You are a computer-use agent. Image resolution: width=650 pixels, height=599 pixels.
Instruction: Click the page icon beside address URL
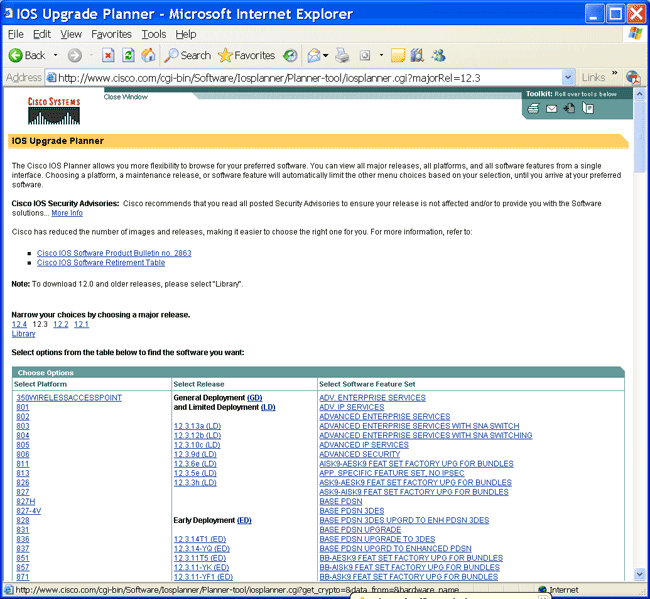[x=51, y=78]
